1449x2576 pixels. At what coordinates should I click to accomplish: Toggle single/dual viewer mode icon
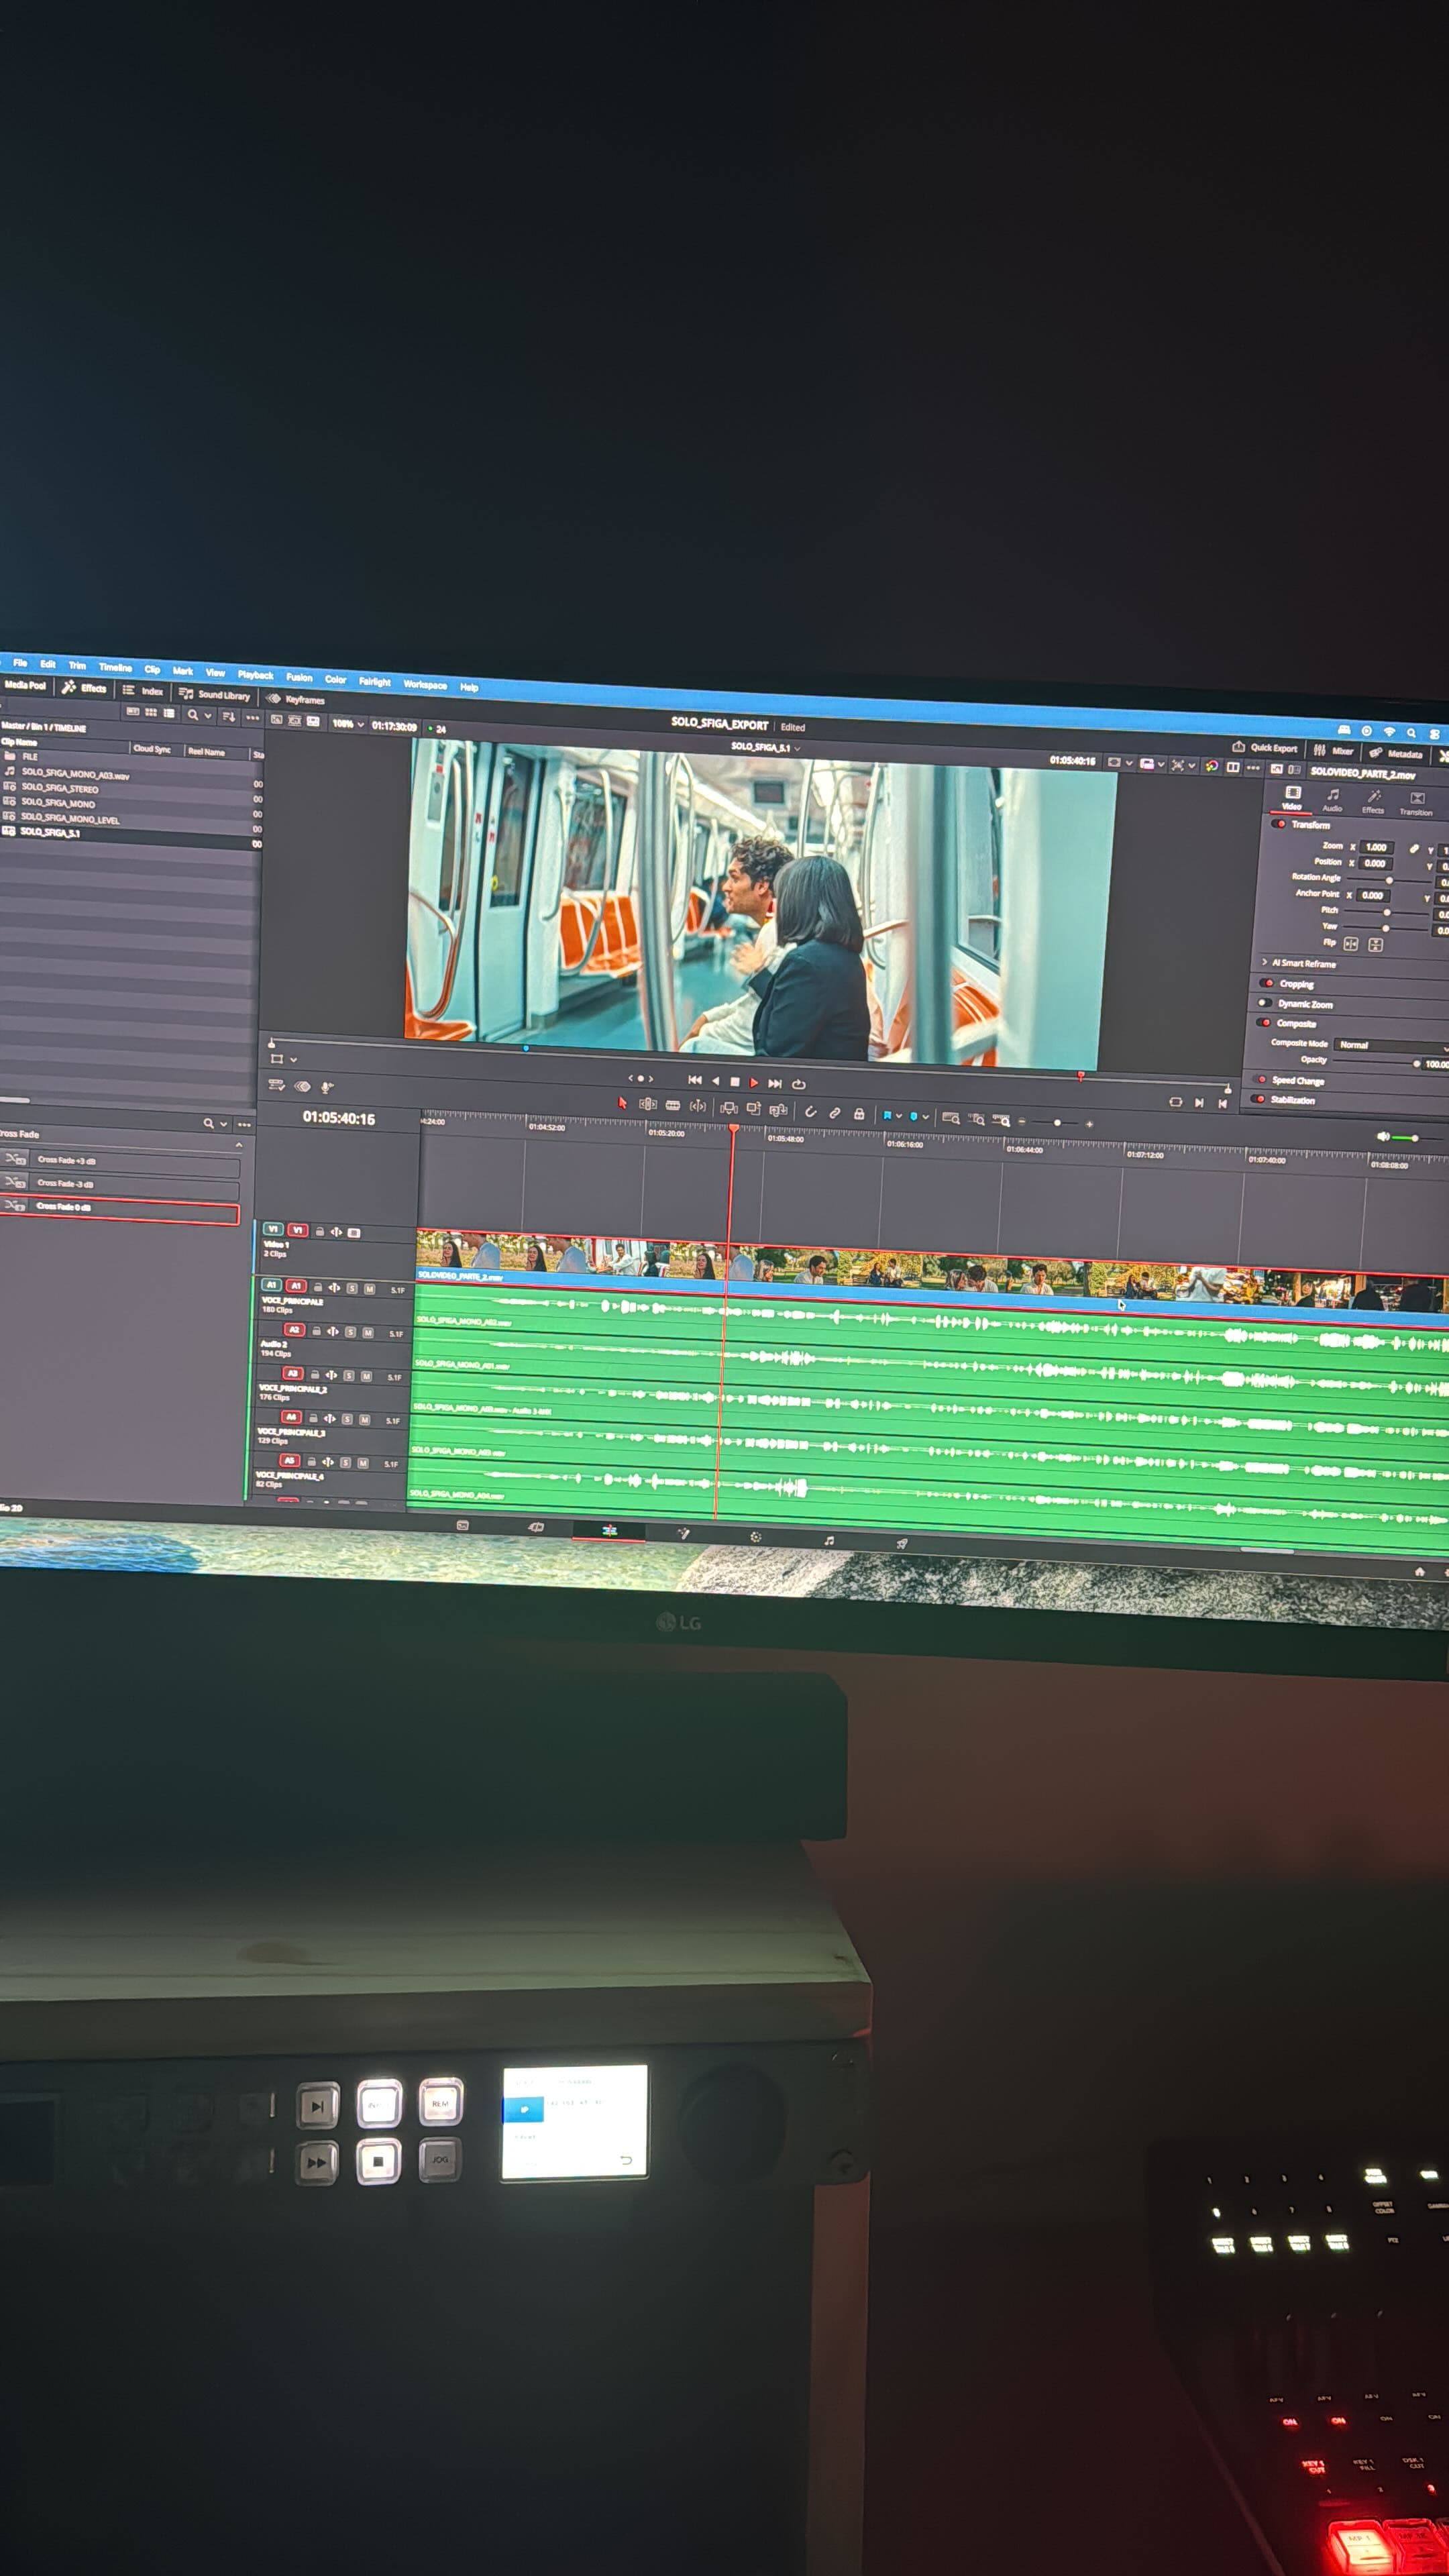1233,767
